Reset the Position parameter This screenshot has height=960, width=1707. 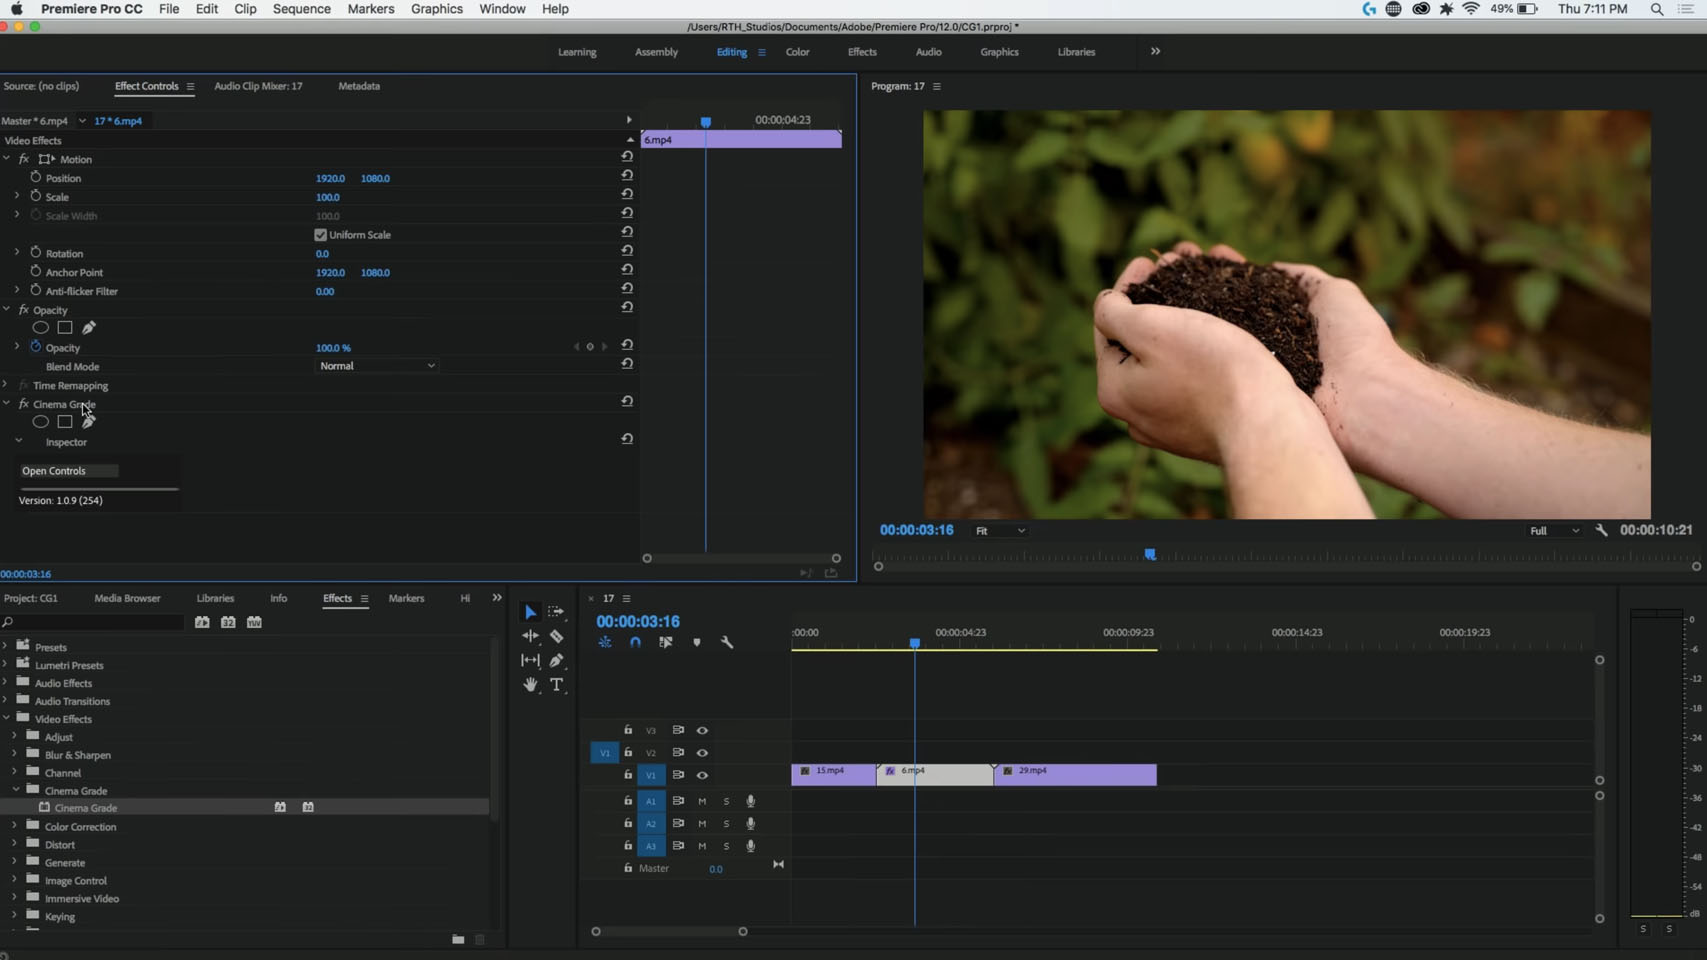coord(627,175)
